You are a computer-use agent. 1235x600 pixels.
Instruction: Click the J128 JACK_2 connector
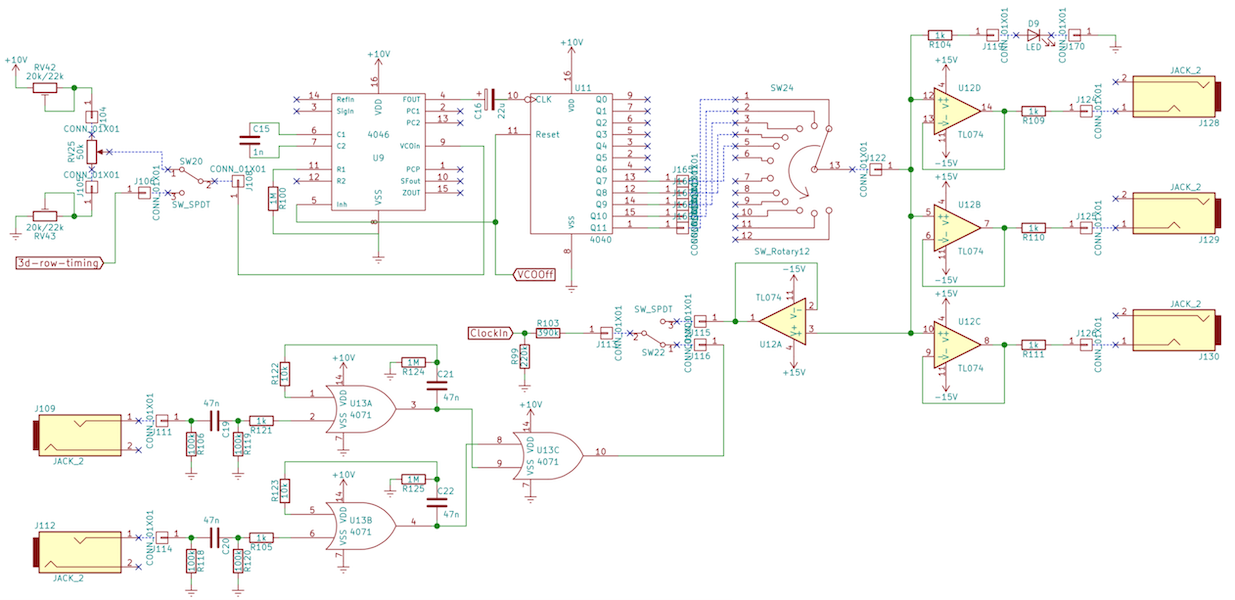coord(1178,99)
